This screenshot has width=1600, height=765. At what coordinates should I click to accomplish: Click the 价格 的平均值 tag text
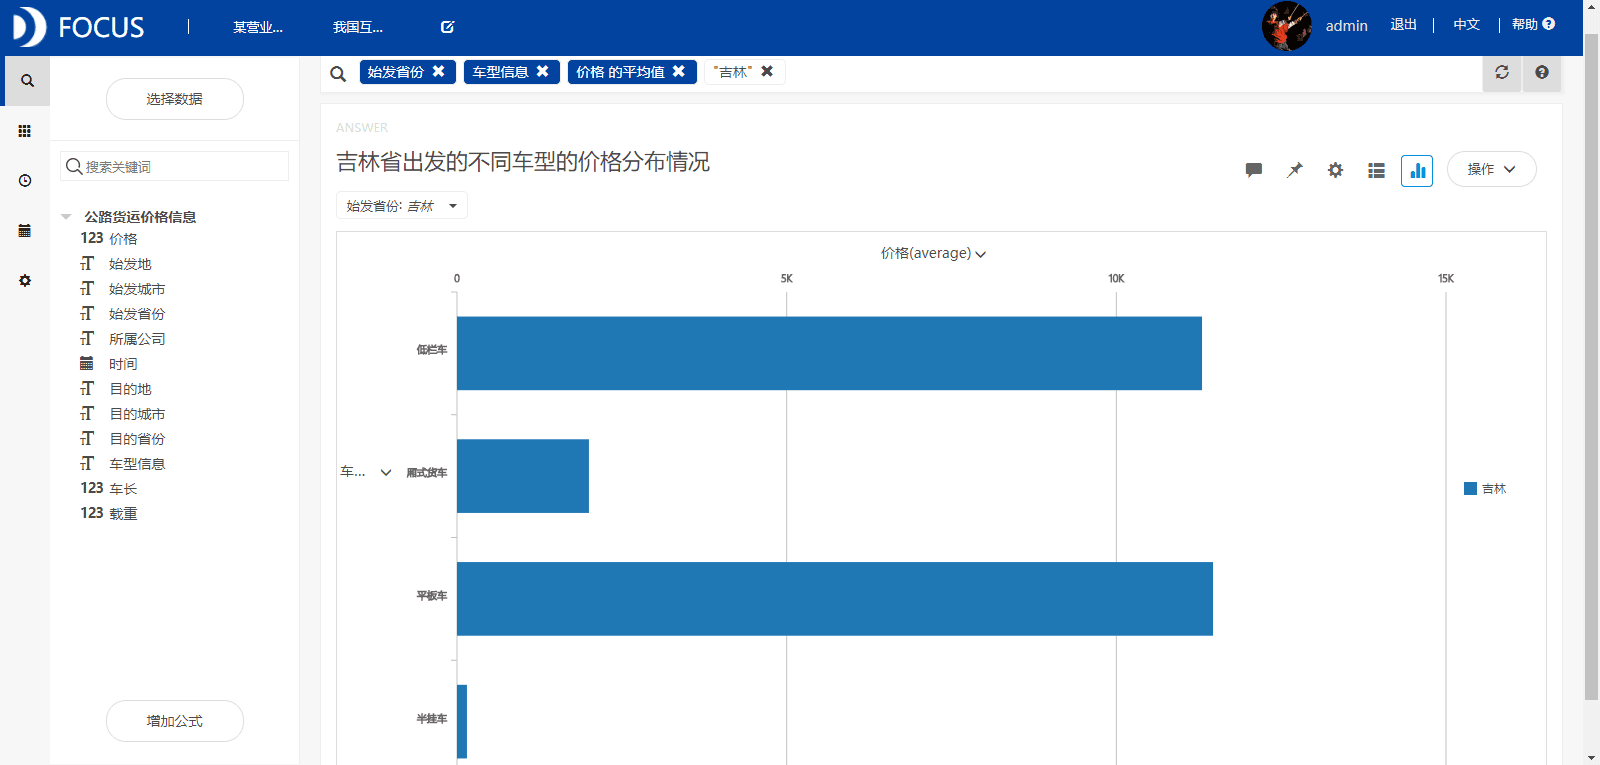point(620,72)
